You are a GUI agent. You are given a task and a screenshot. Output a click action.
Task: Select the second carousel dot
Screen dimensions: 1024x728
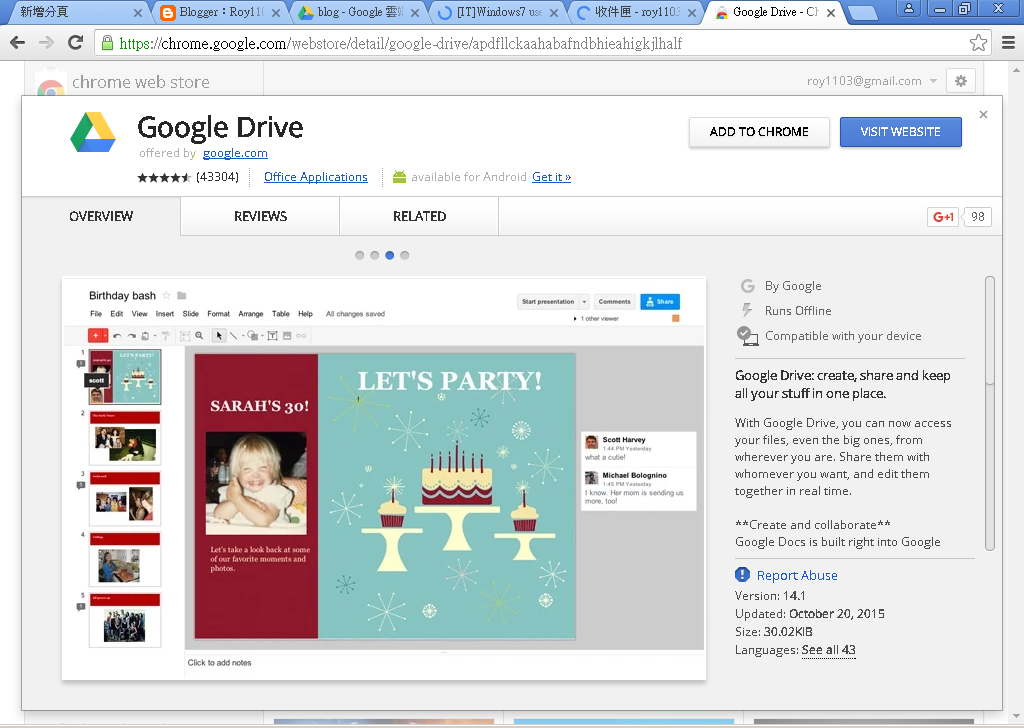pyautogui.click(x=374, y=255)
